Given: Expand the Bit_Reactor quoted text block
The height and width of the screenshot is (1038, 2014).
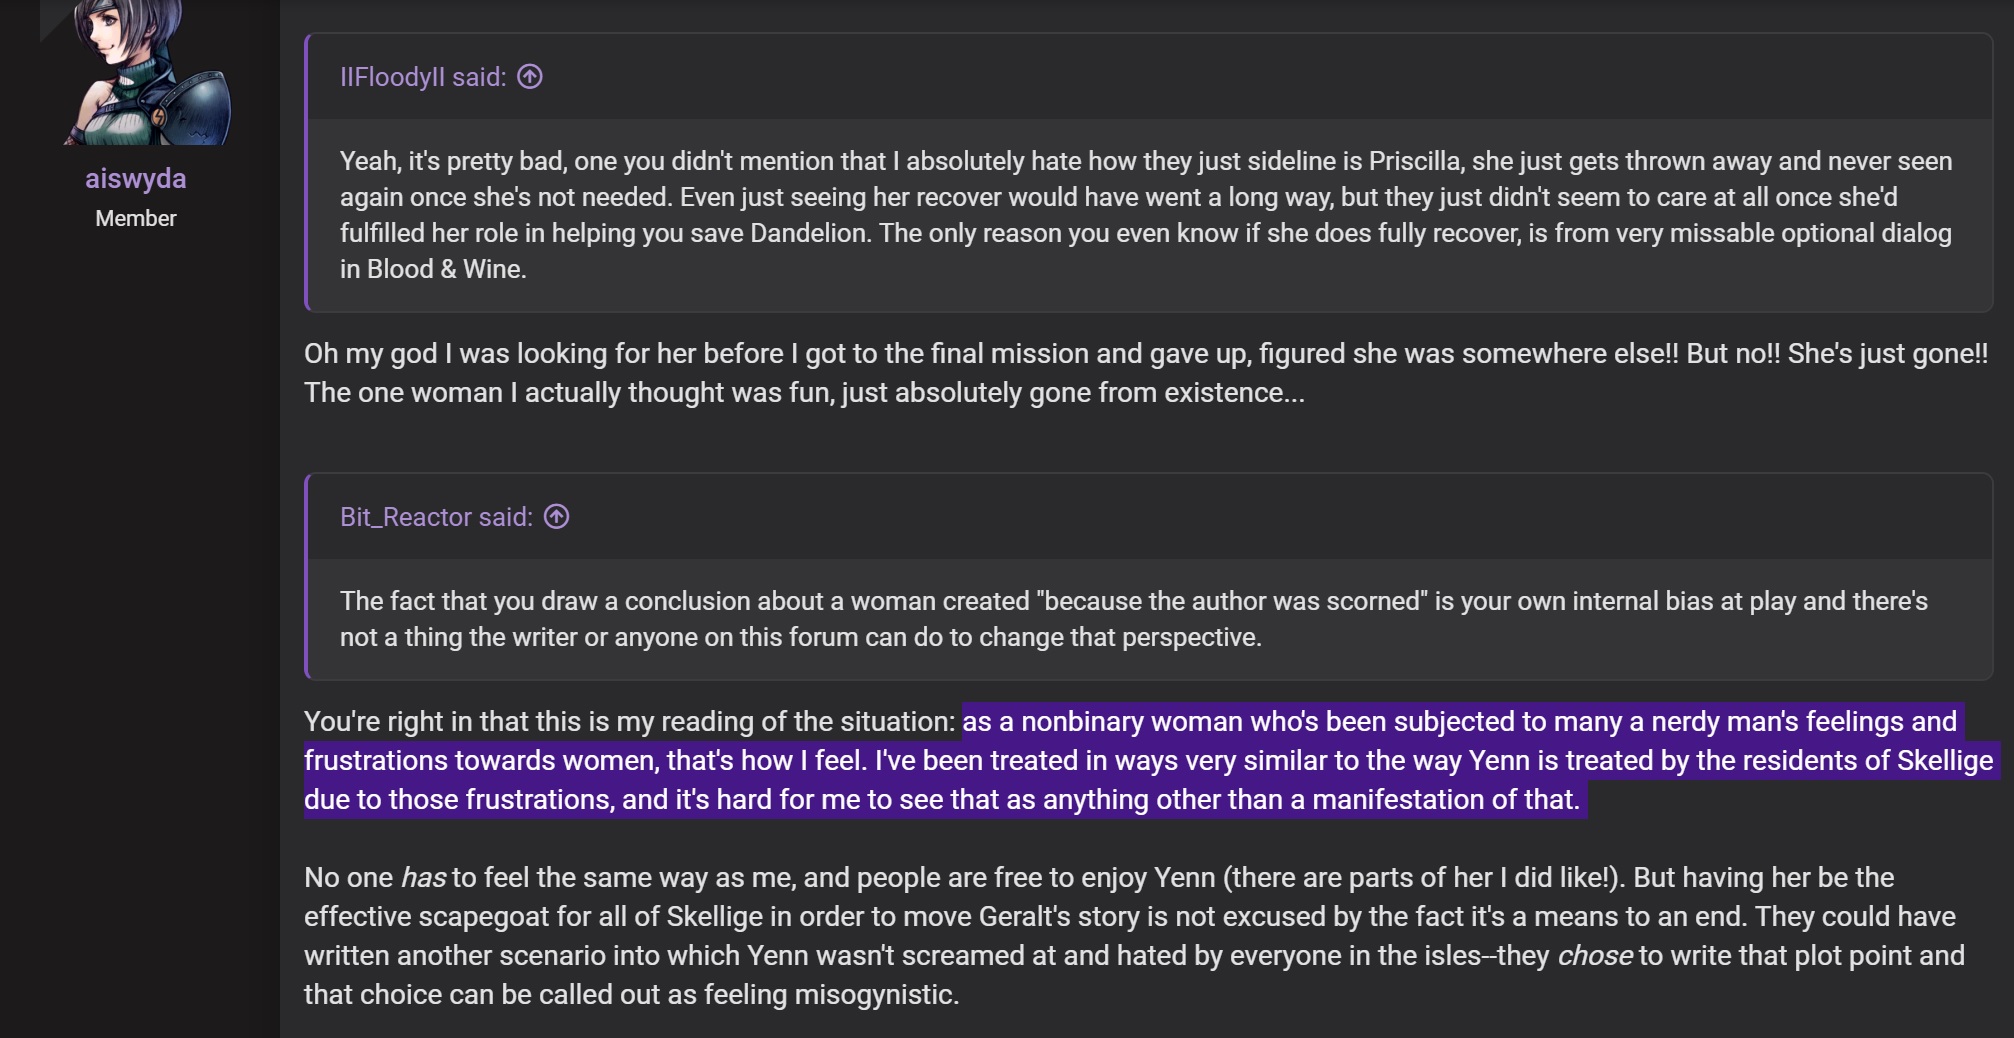Looking at the screenshot, I should (1150, 619).
